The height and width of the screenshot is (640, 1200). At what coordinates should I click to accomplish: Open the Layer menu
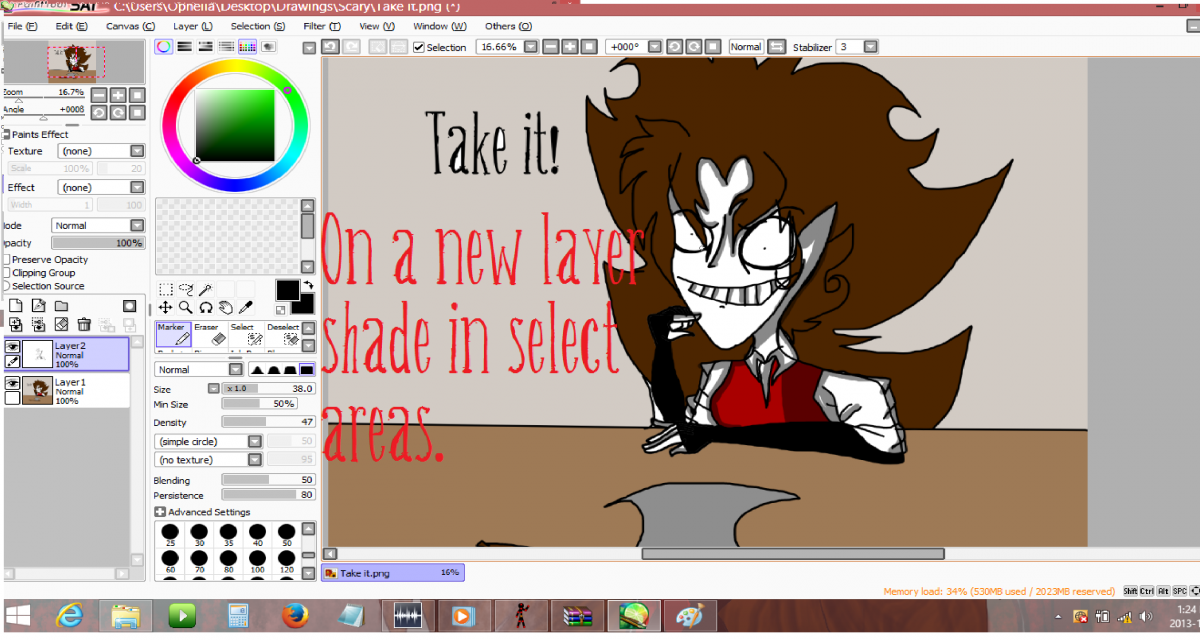192,26
